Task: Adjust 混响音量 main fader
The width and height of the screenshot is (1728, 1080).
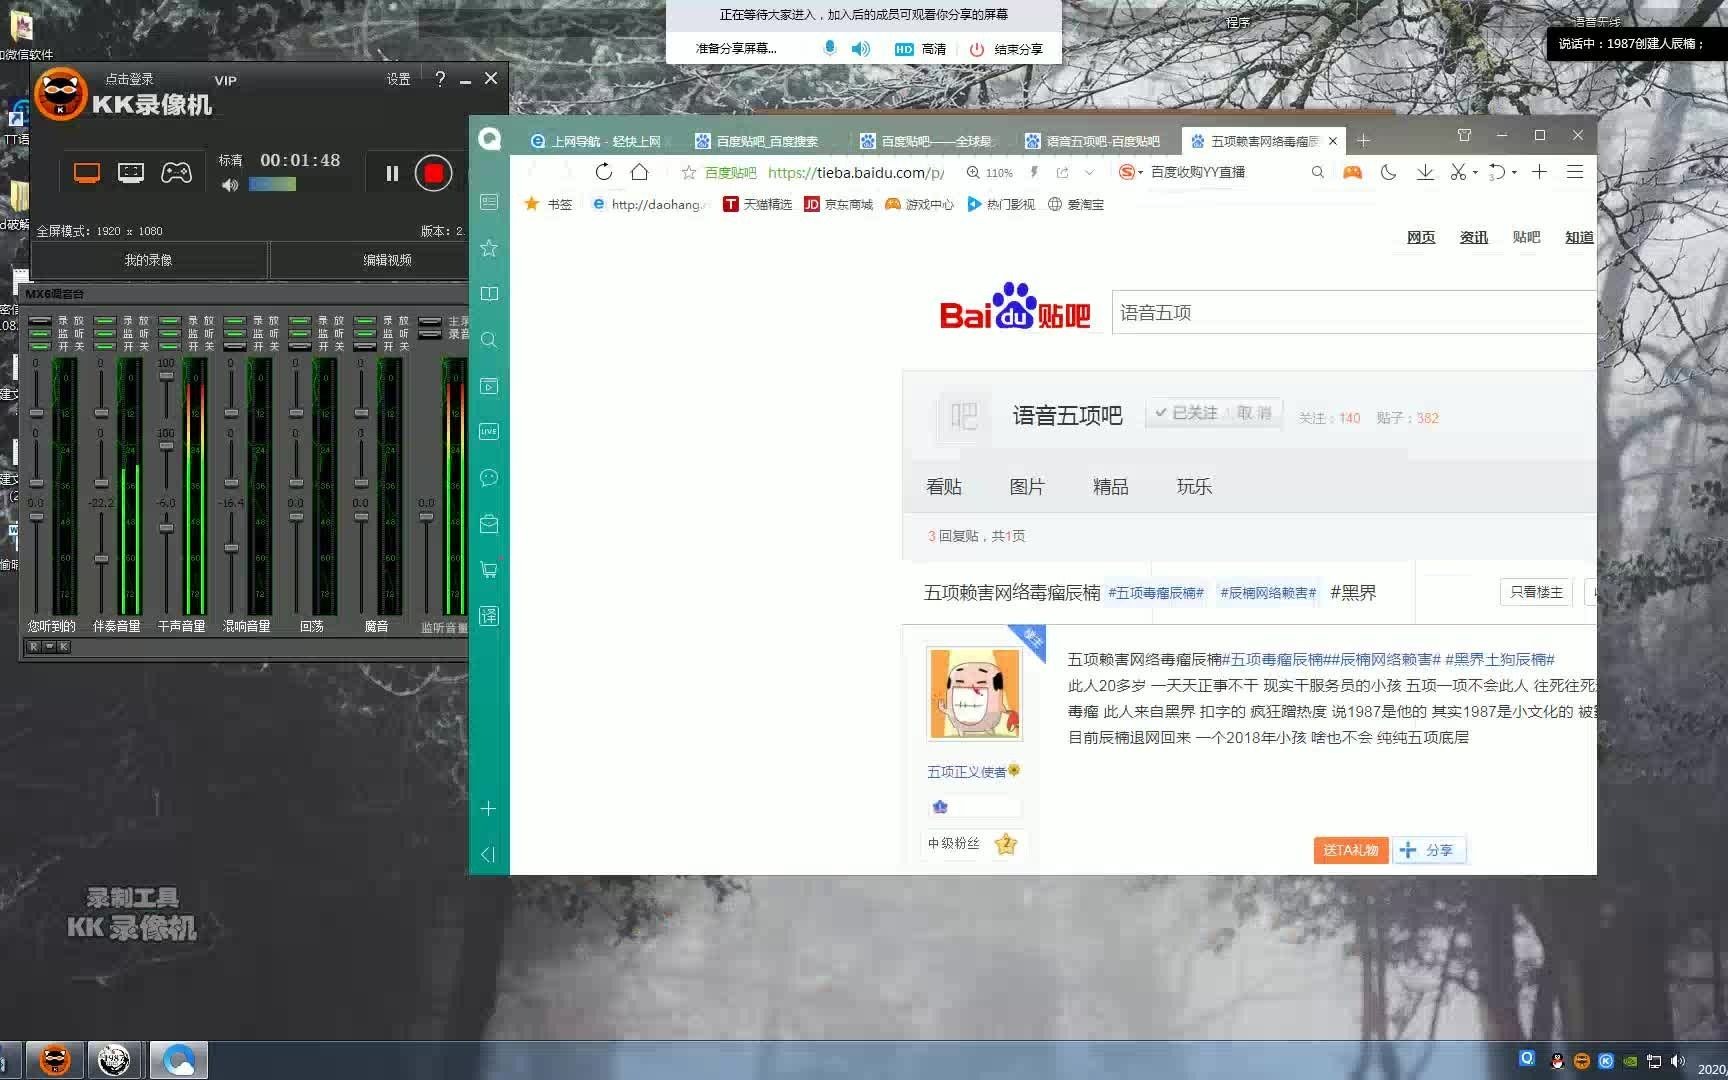Action: 231,548
